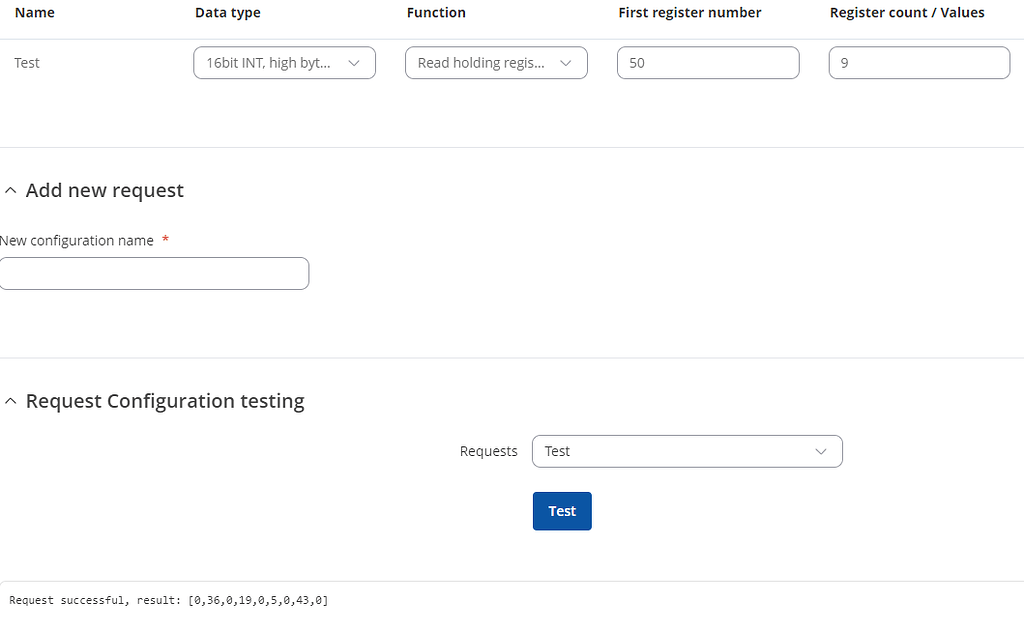Open the Requests dropdown set to Test
The image size is (1024, 630).
coord(687,451)
